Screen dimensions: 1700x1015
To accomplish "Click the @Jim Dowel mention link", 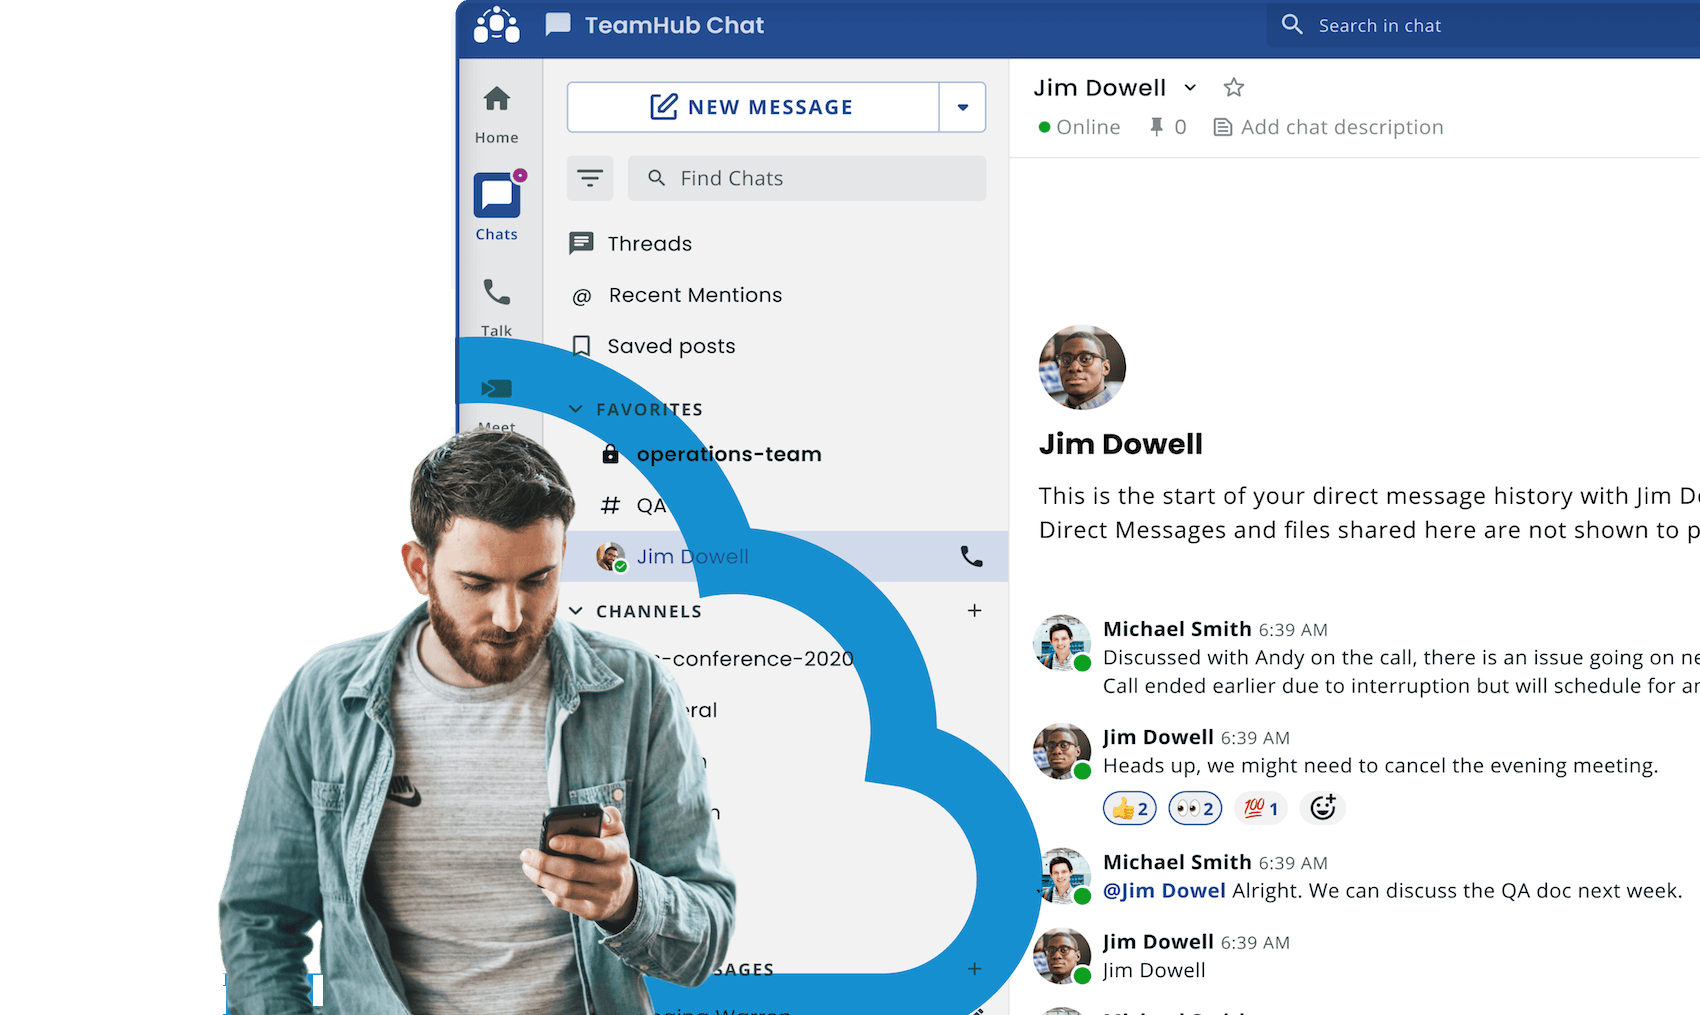I will 1164,890.
